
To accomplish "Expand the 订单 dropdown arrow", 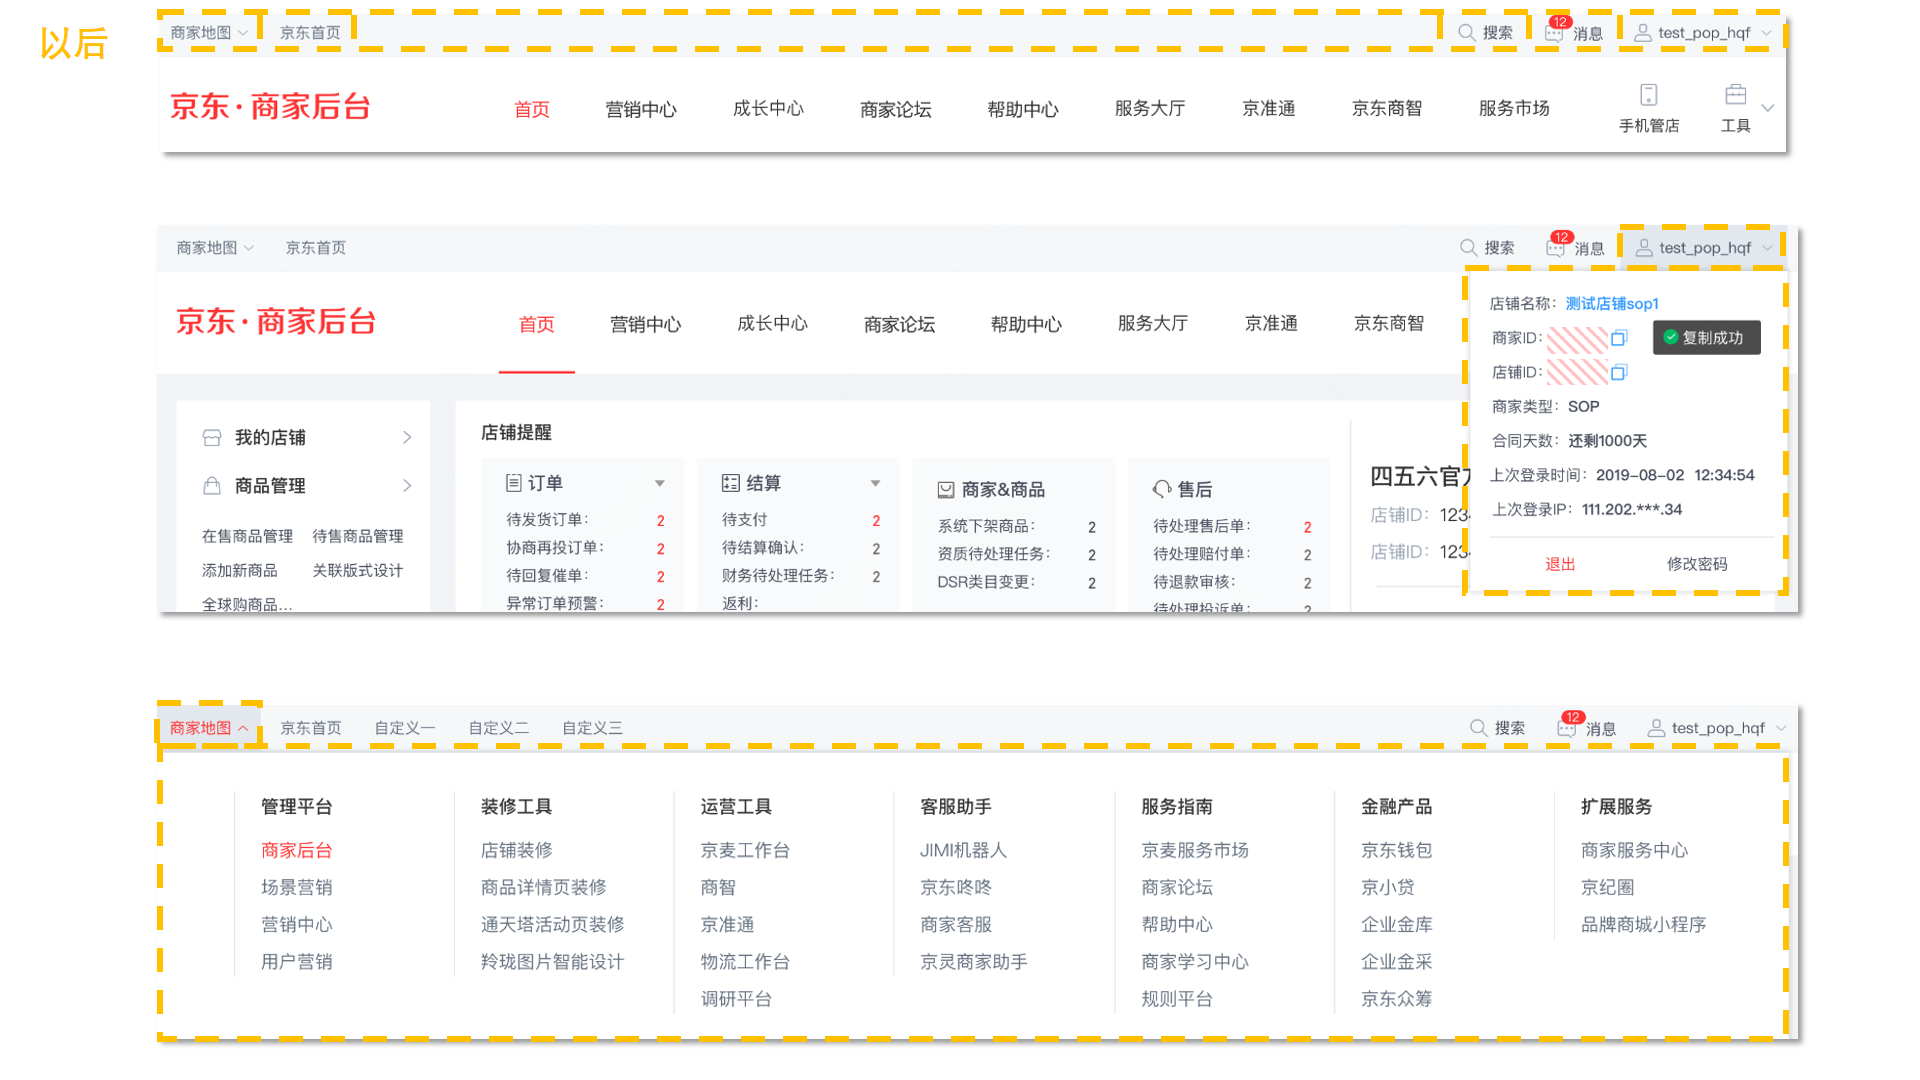I will (x=660, y=483).
